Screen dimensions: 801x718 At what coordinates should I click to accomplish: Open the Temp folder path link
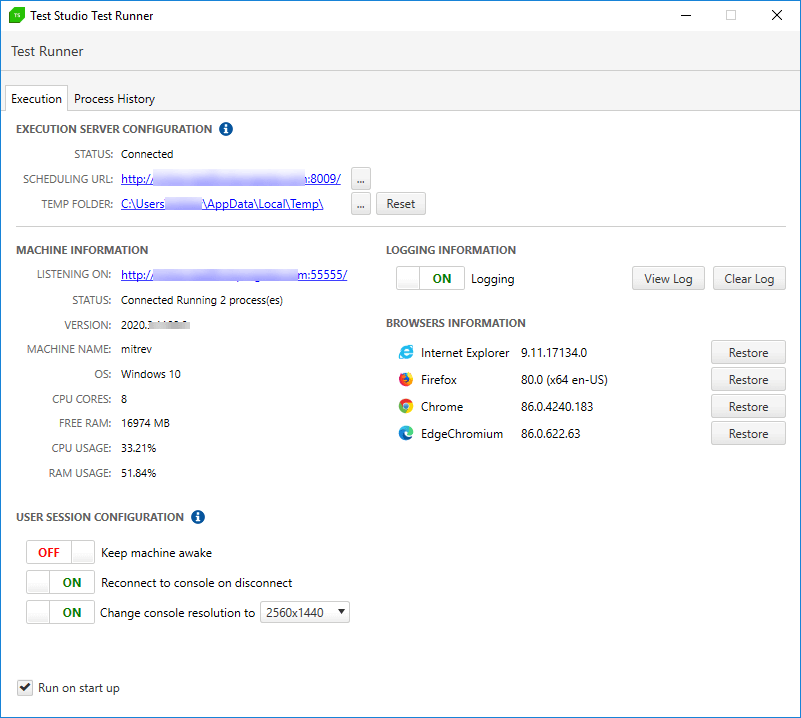222,204
